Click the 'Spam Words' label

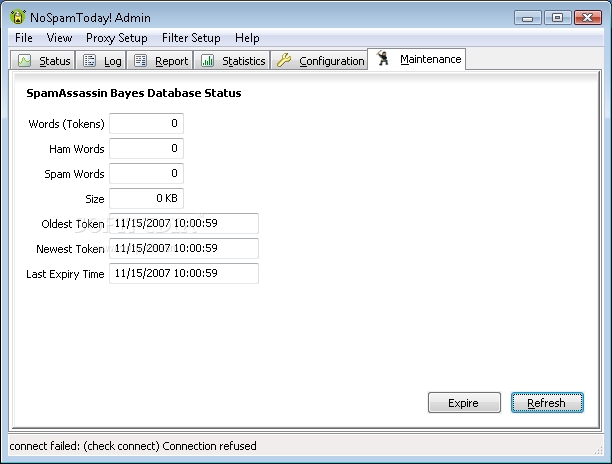[74, 174]
